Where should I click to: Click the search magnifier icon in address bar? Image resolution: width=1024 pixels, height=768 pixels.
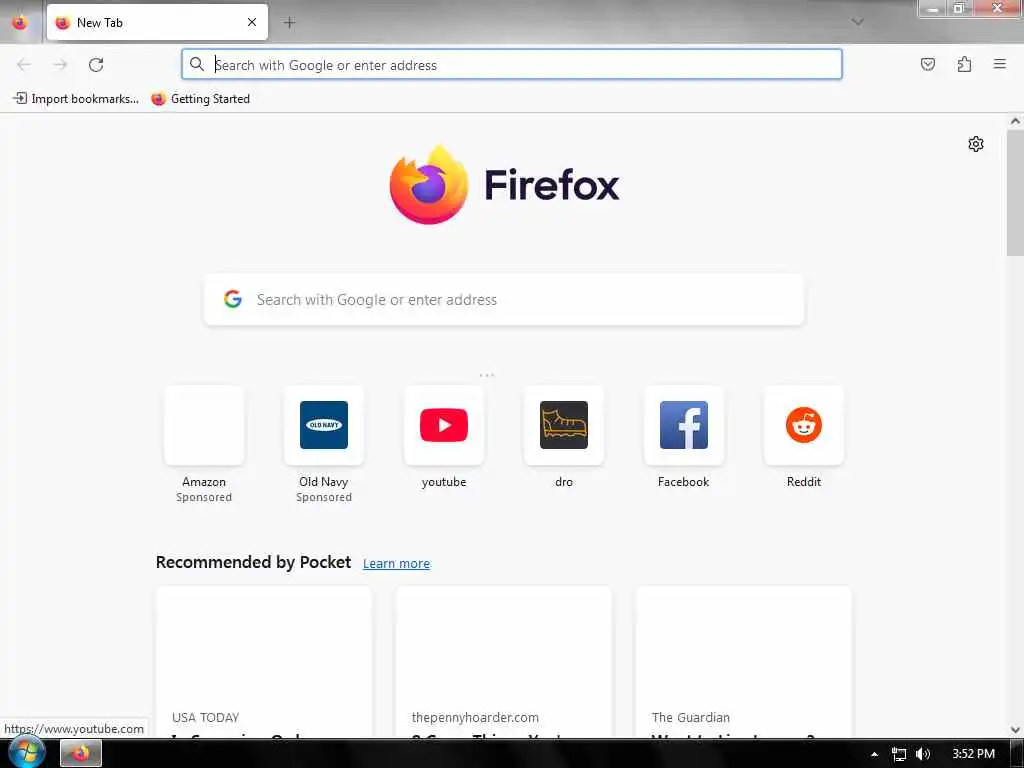click(197, 64)
